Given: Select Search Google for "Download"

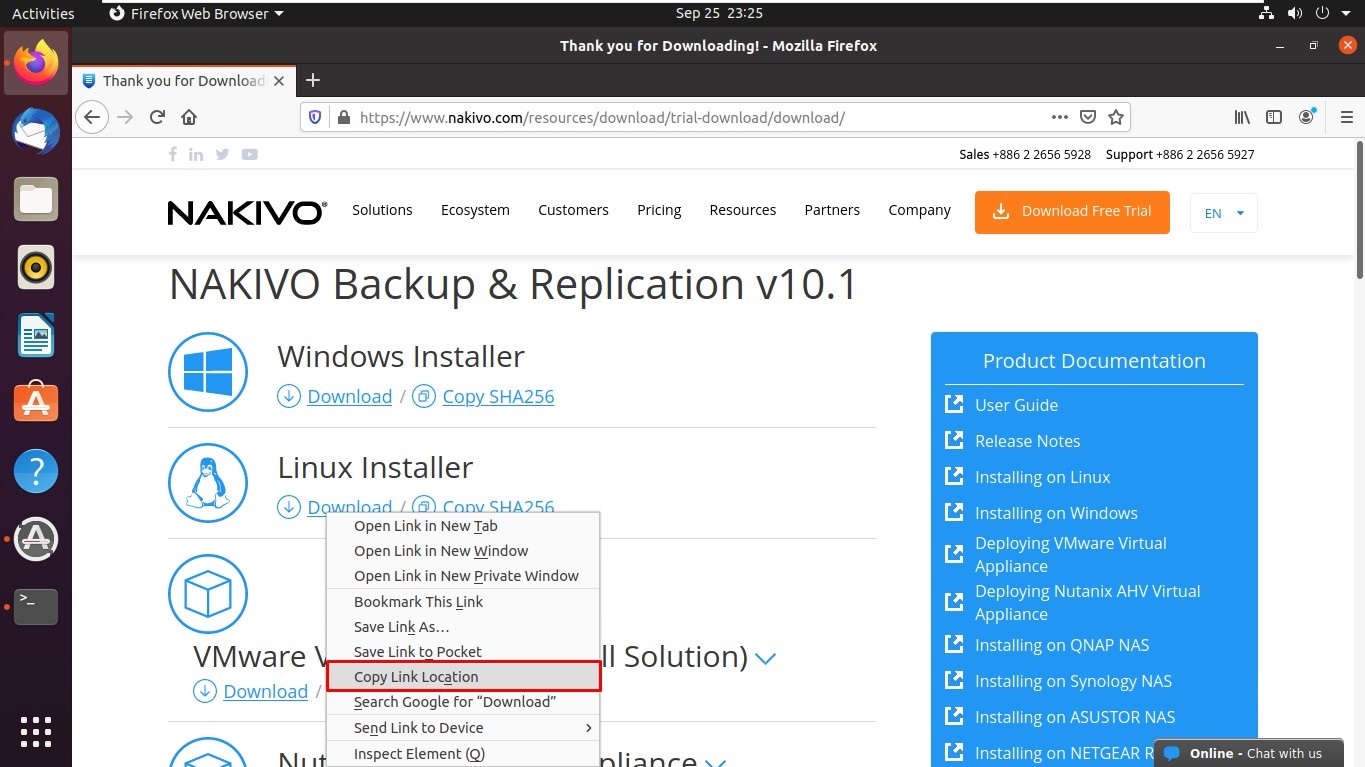Looking at the screenshot, I should click(x=463, y=702).
